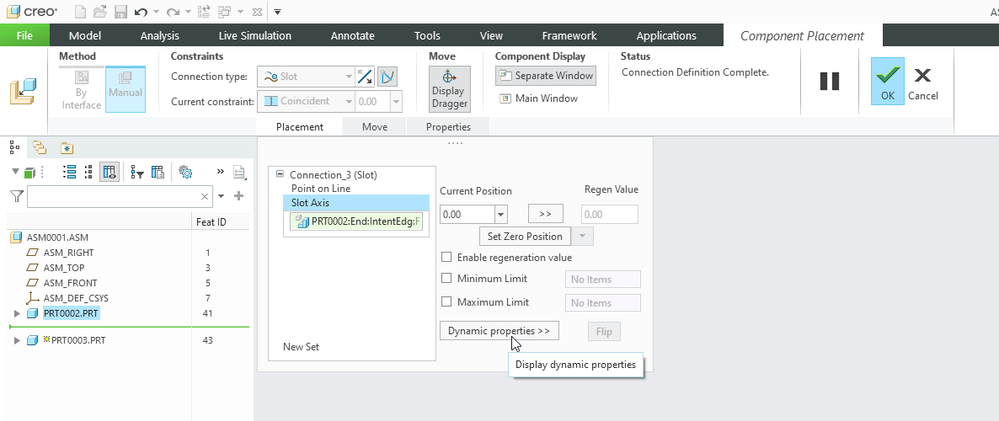
Task: Open the search options dropdown arrow
Action: pyautogui.click(x=221, y=196)
